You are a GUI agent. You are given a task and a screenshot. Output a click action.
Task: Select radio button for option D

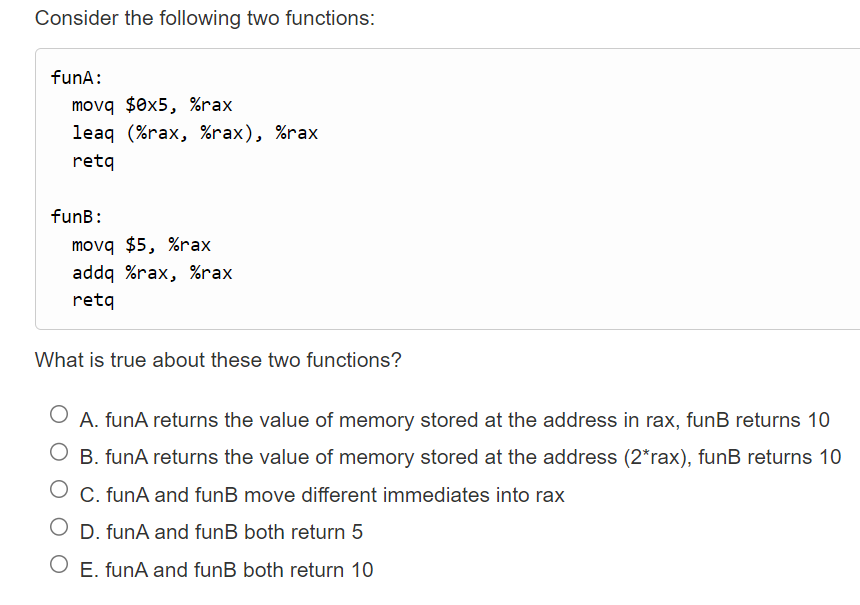[x=57, y=525]
